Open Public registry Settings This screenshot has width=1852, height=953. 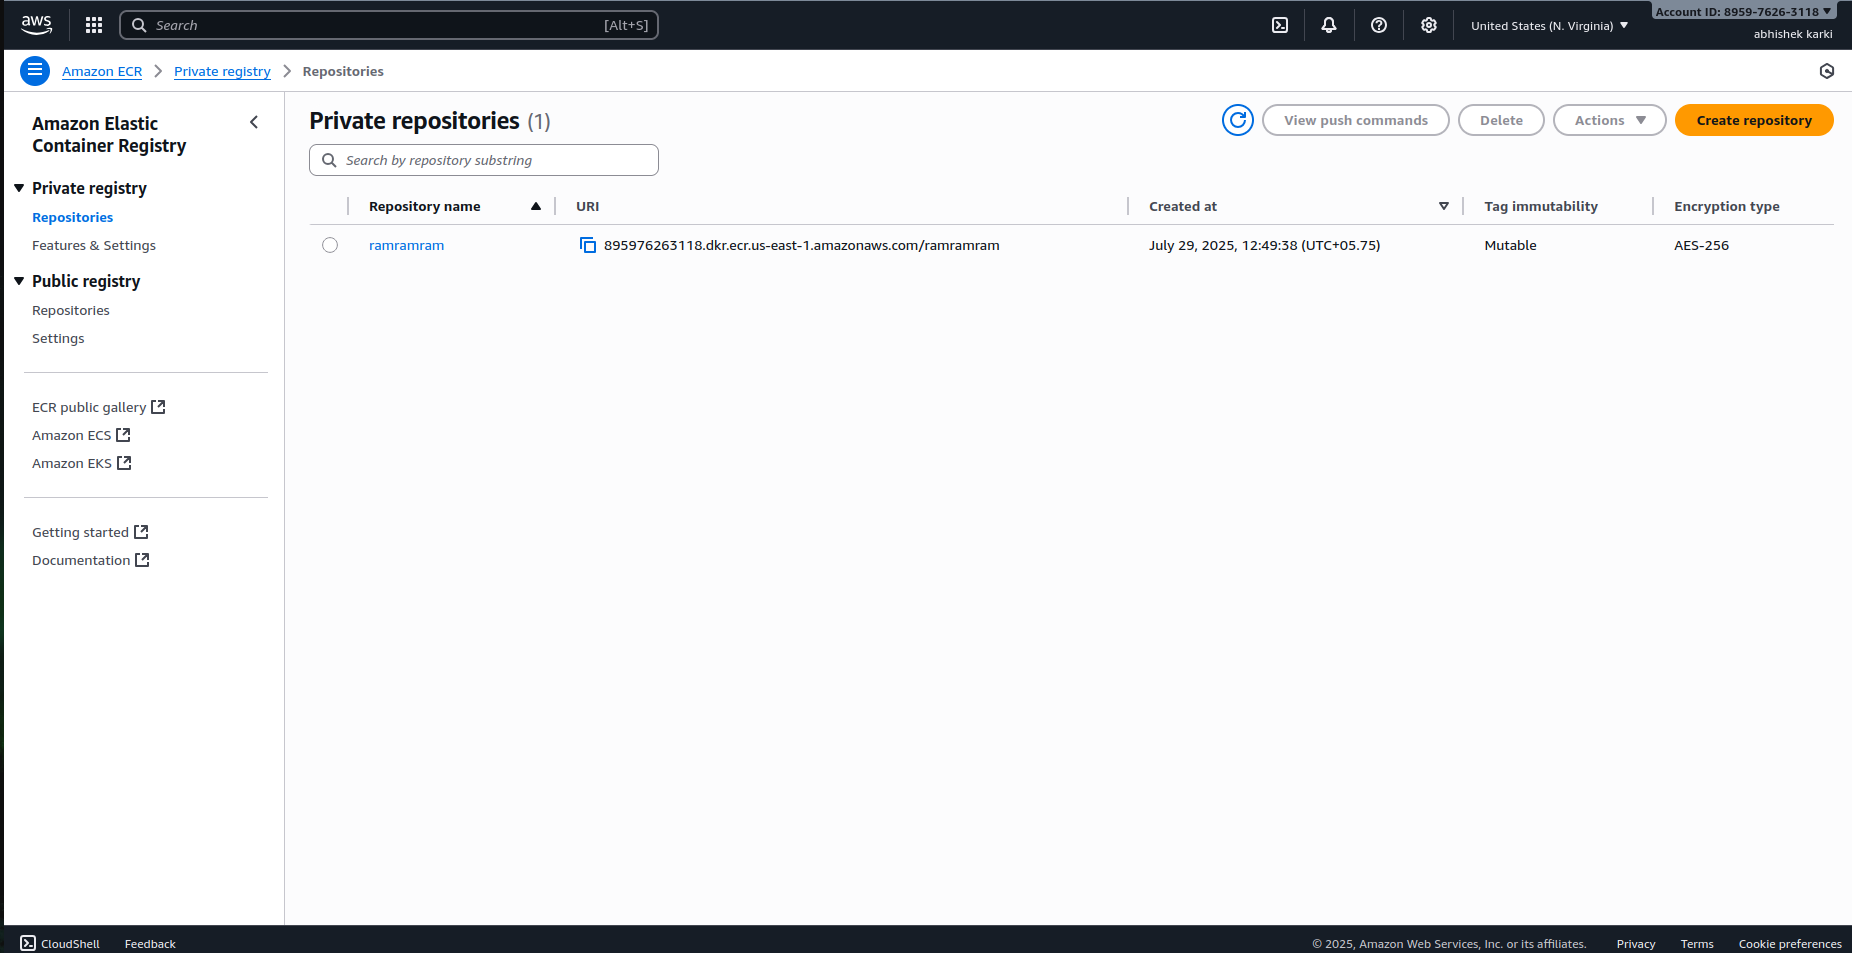(x=58, y=338)
